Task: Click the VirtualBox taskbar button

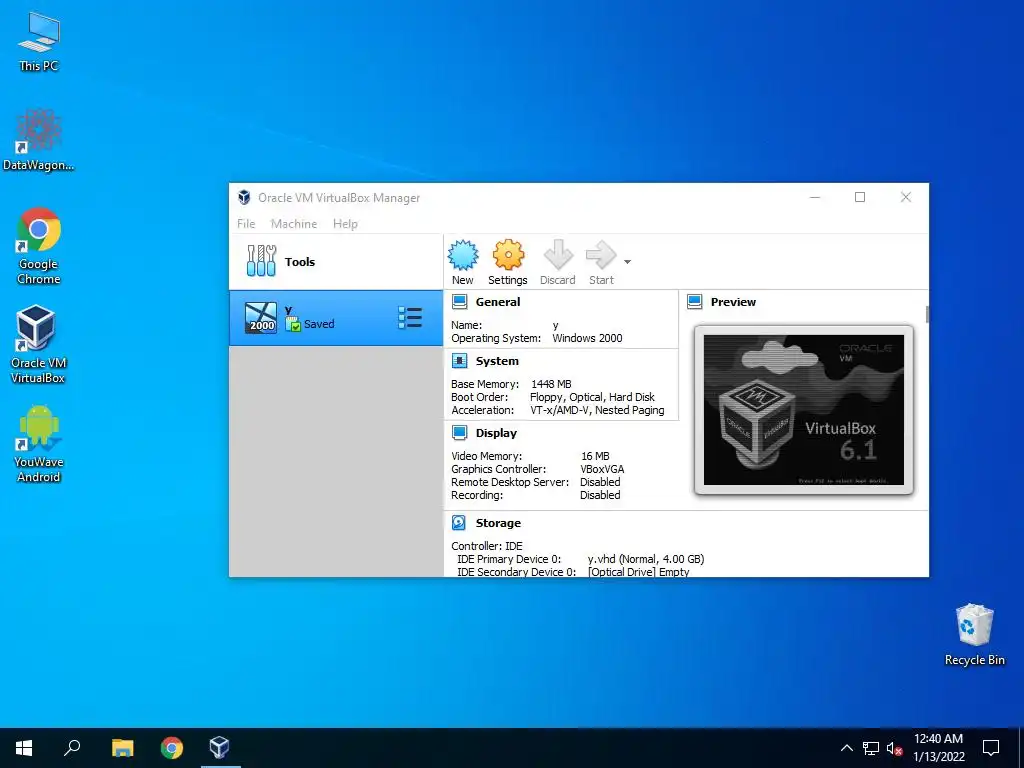Action: 220,748
